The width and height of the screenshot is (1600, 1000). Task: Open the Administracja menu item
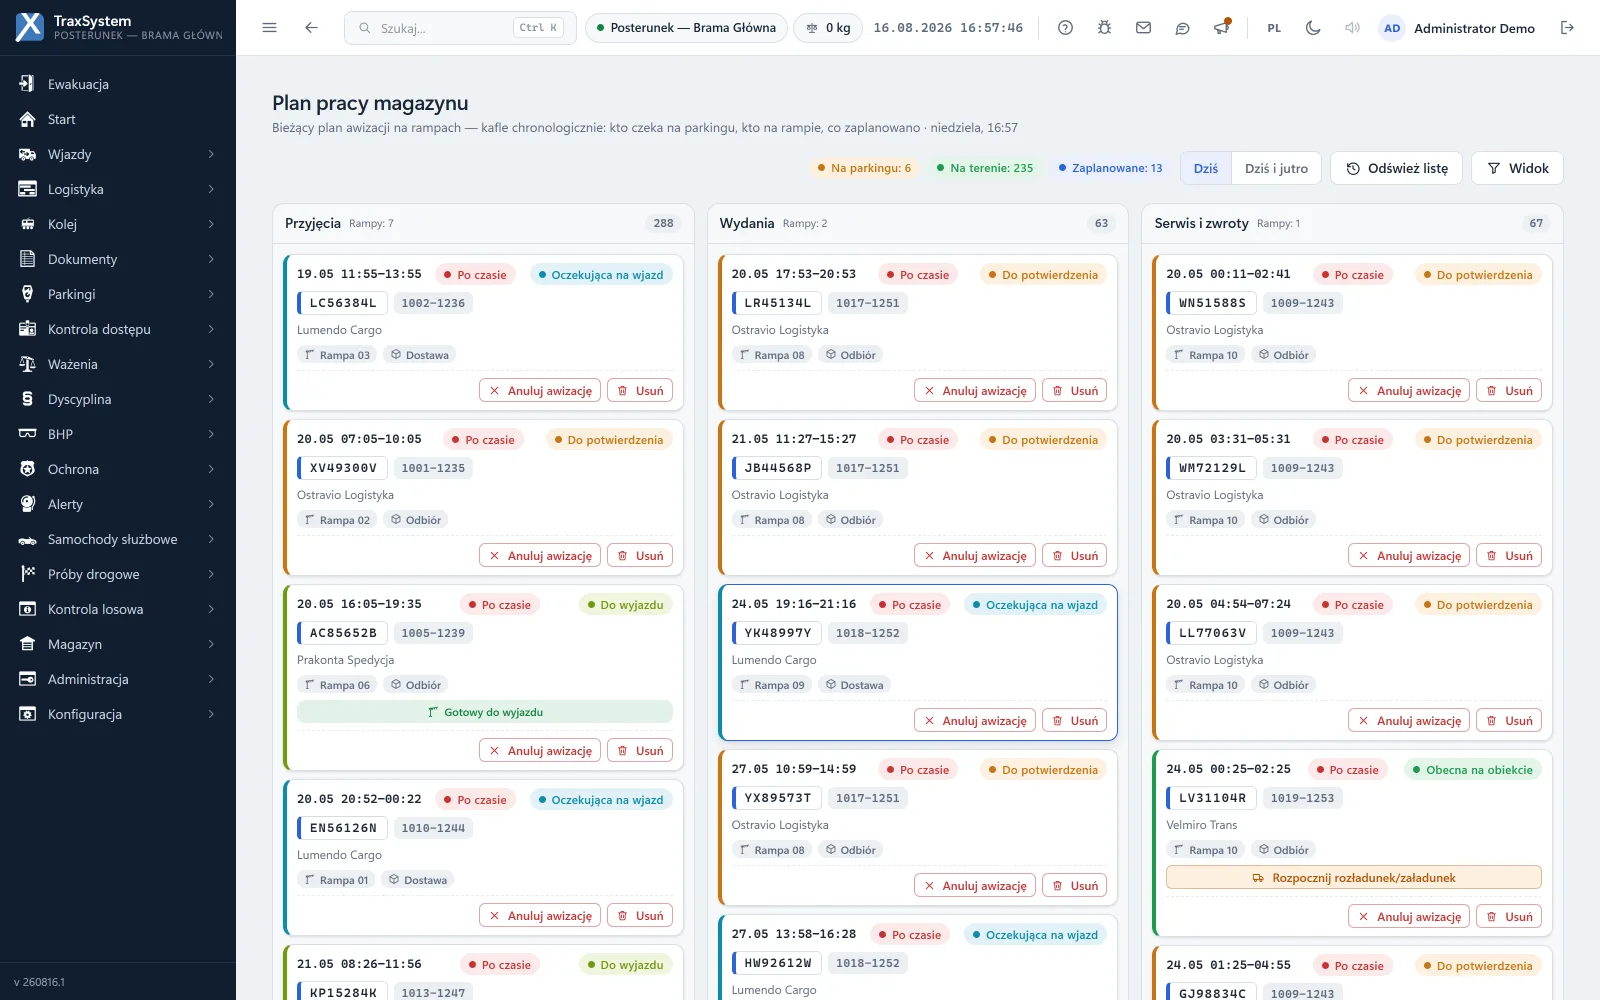[x=118, y=679]
